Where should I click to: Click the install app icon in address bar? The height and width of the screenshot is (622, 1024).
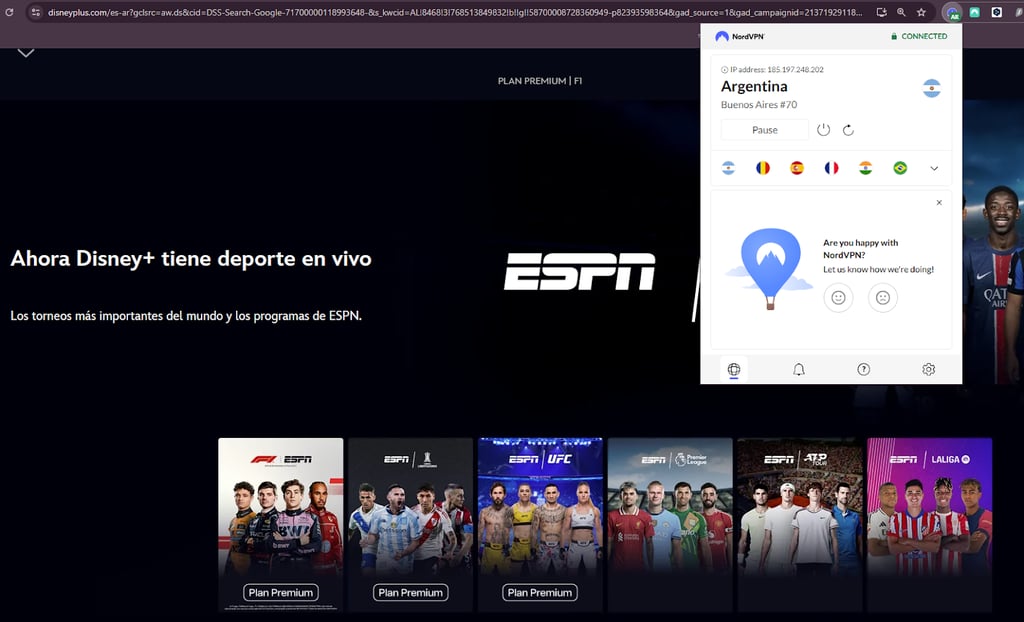pos(881,12)
